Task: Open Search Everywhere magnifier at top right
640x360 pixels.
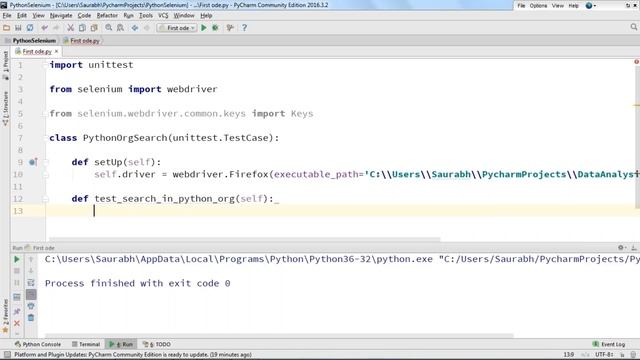Action: pos(633,27)
